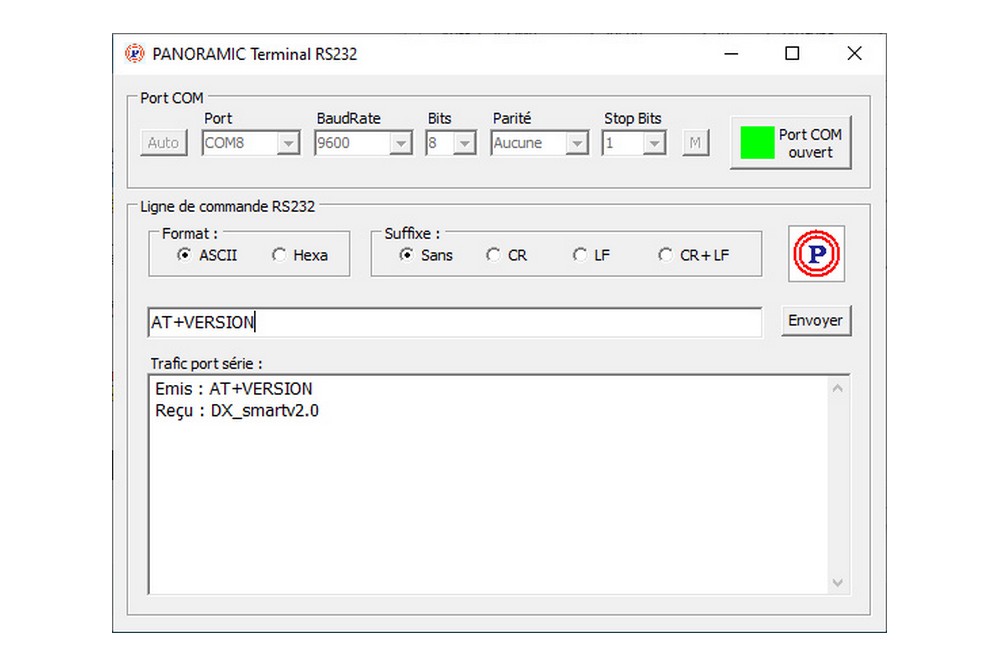The height and width of the screenshot is (666, 1000).
Task: Send the command with Envoyer
Action: 816,320
